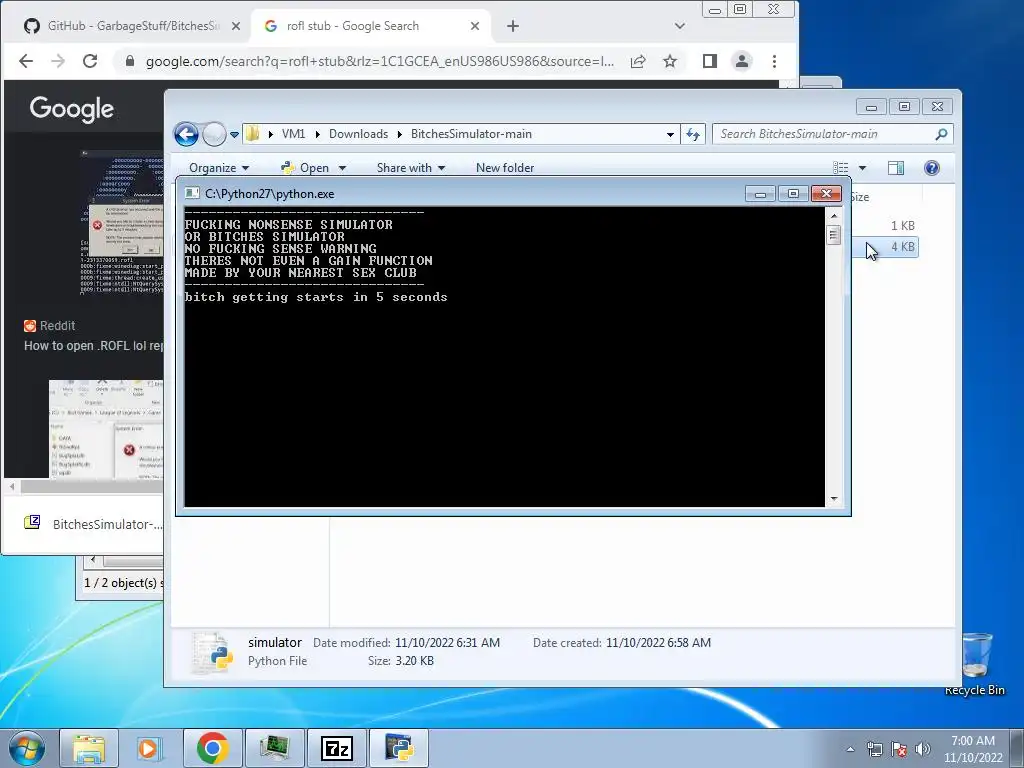The height and width of the screenshot is (768, 1024).
Task: Click the network tray icon
Action: click(x=874, y=749)
